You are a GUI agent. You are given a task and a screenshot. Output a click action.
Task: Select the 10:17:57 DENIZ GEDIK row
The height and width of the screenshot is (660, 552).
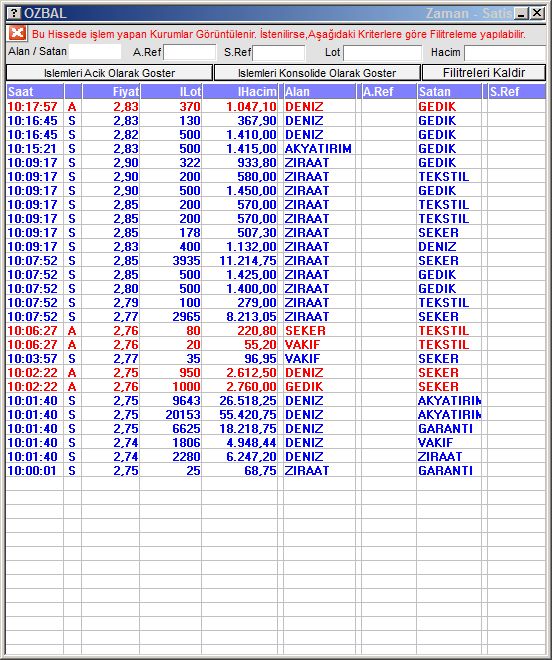tap(276, 106)
